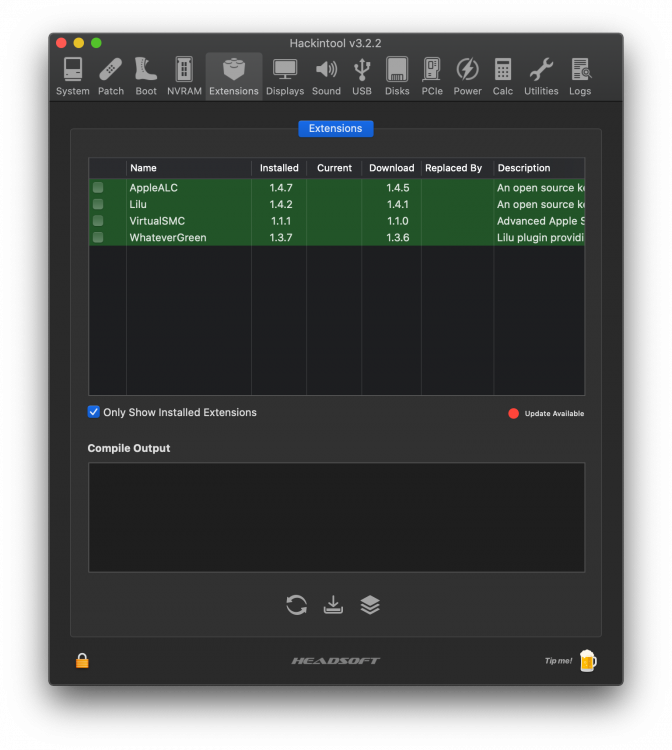Tick the WhateverGreen row checkbox
This screenshot has height=750, width=672.
tap(98, 237)
